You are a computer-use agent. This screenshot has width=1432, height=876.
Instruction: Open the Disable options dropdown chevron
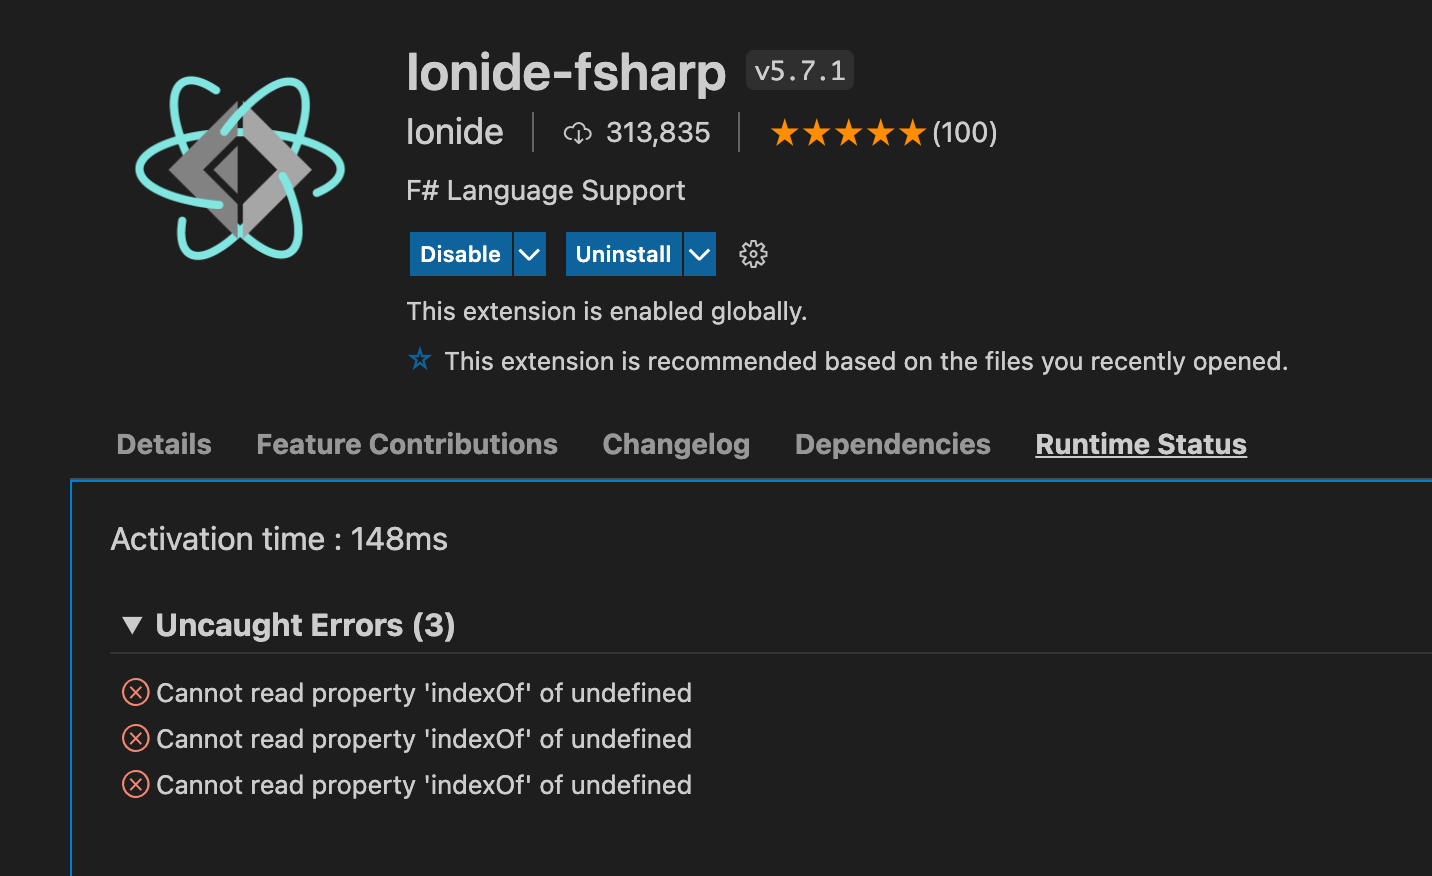(x=529, y=254)
